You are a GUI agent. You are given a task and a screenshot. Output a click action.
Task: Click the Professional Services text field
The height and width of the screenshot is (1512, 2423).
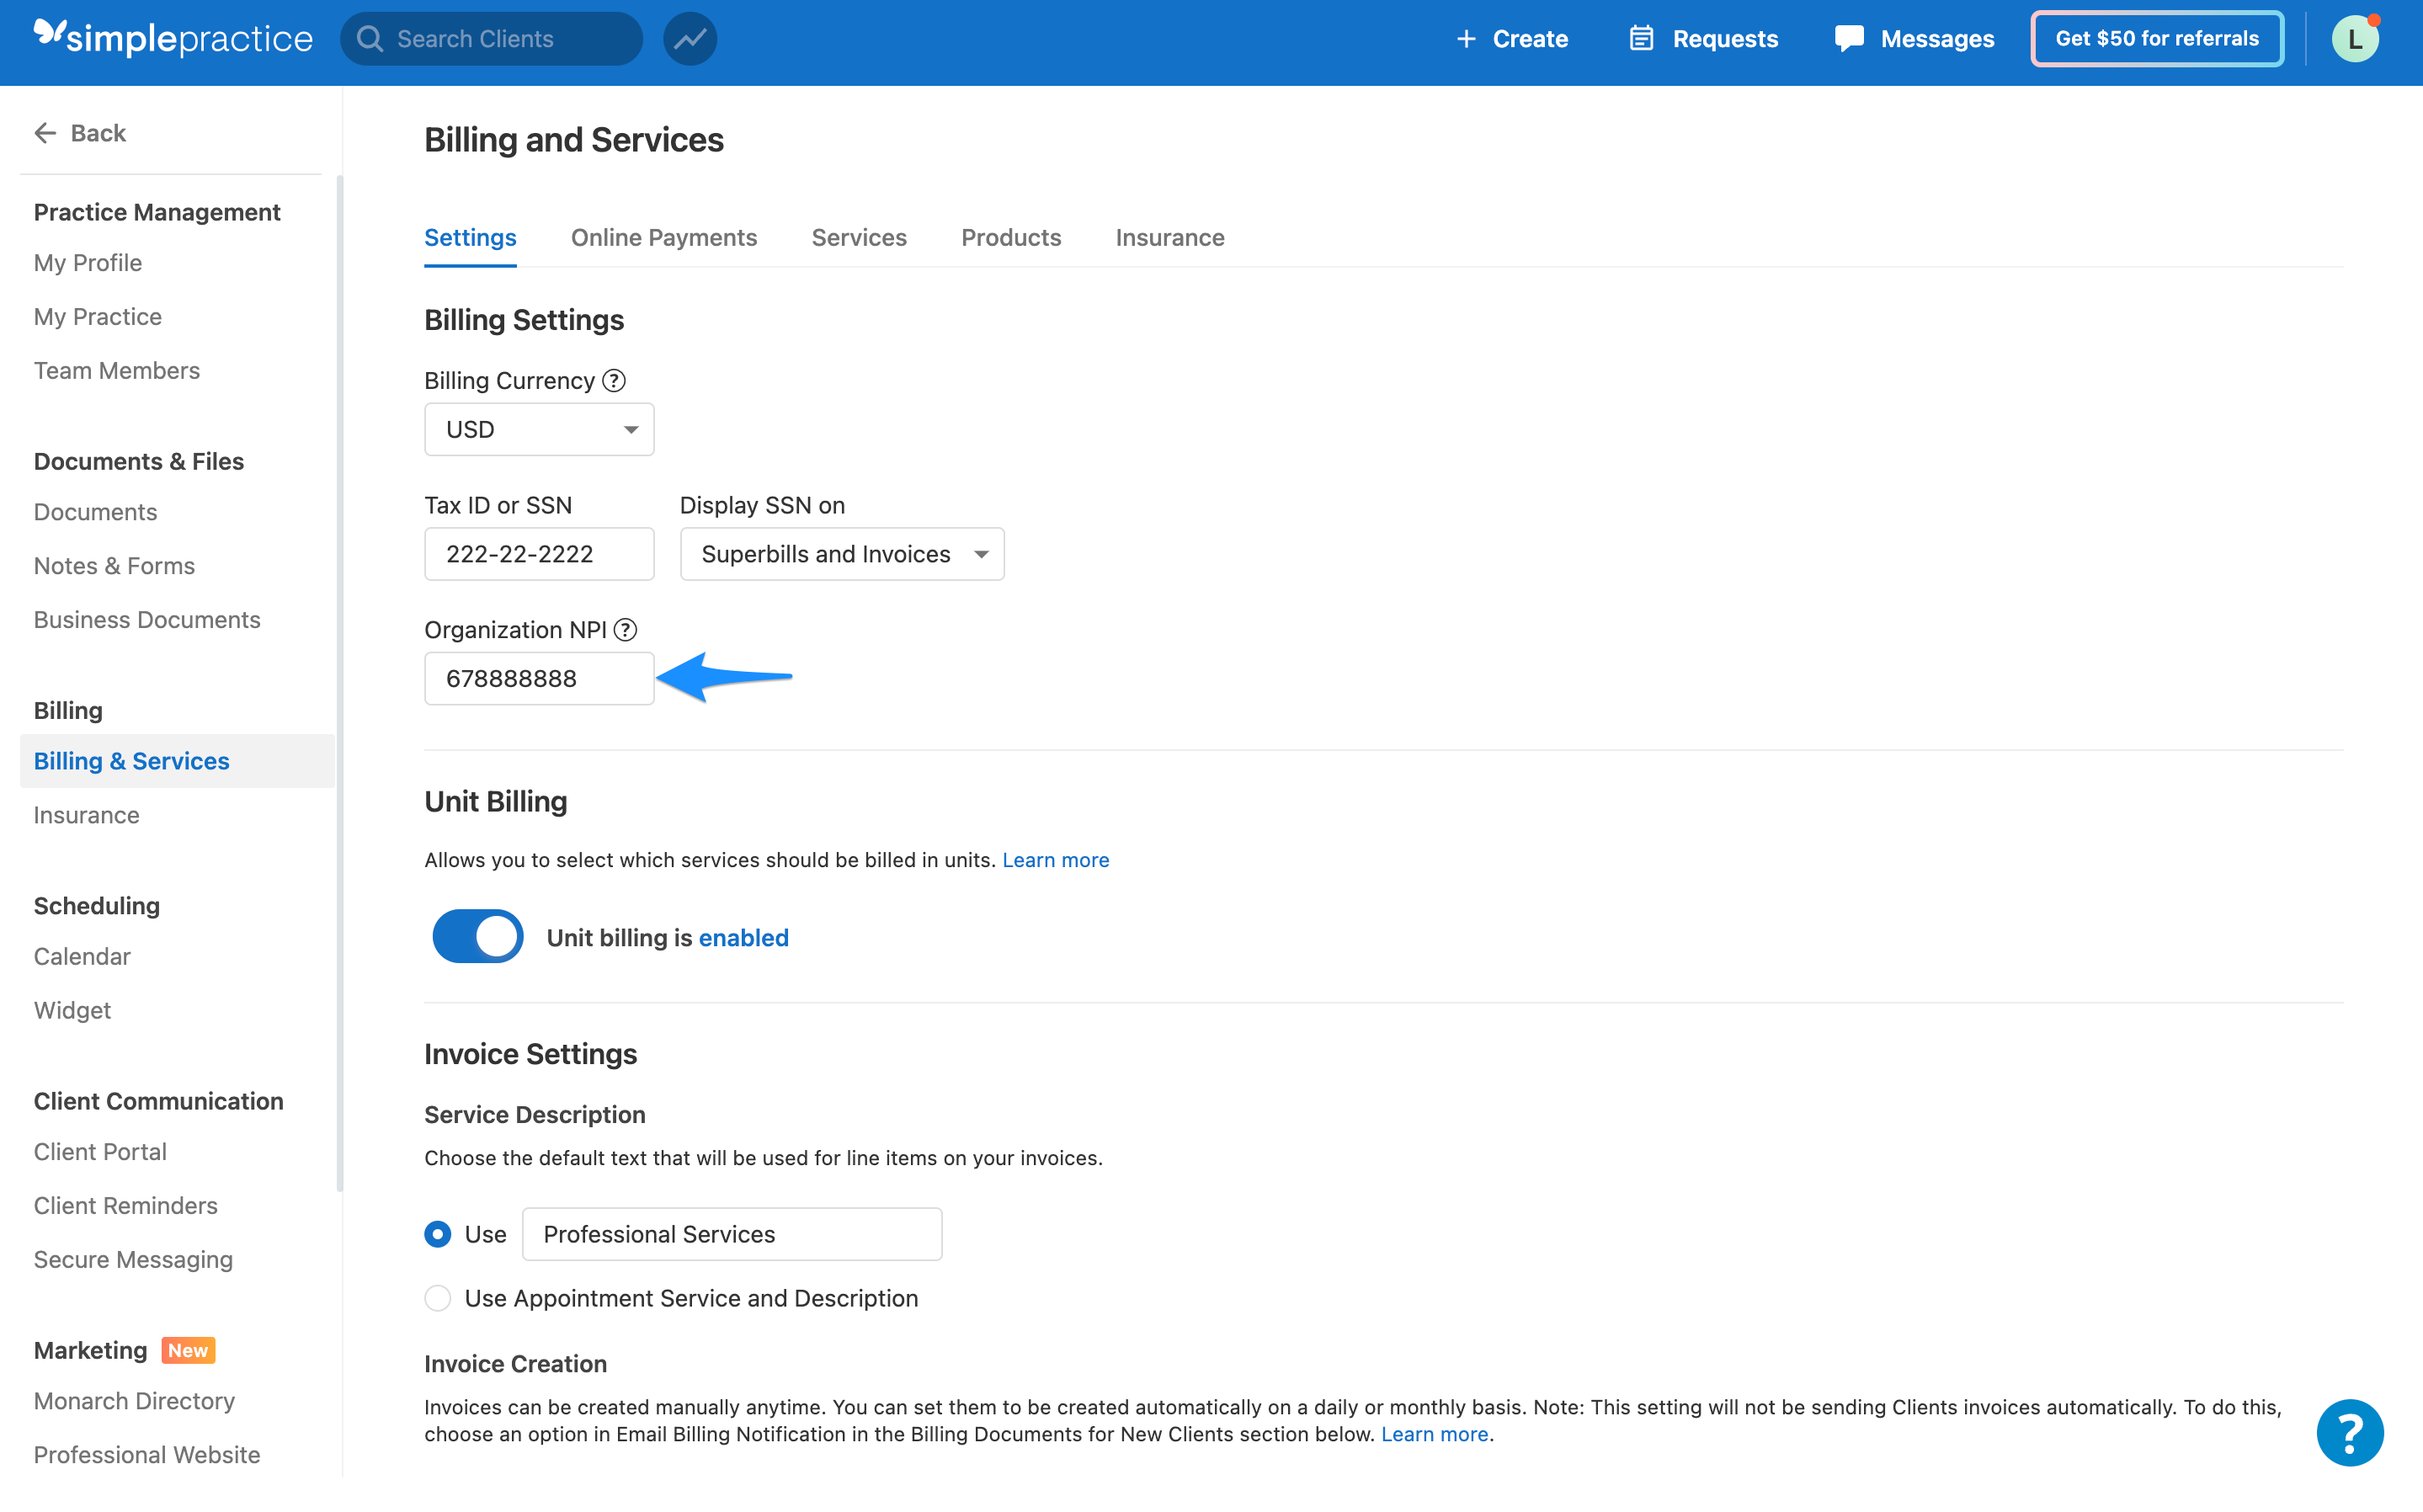(732, 1233)
